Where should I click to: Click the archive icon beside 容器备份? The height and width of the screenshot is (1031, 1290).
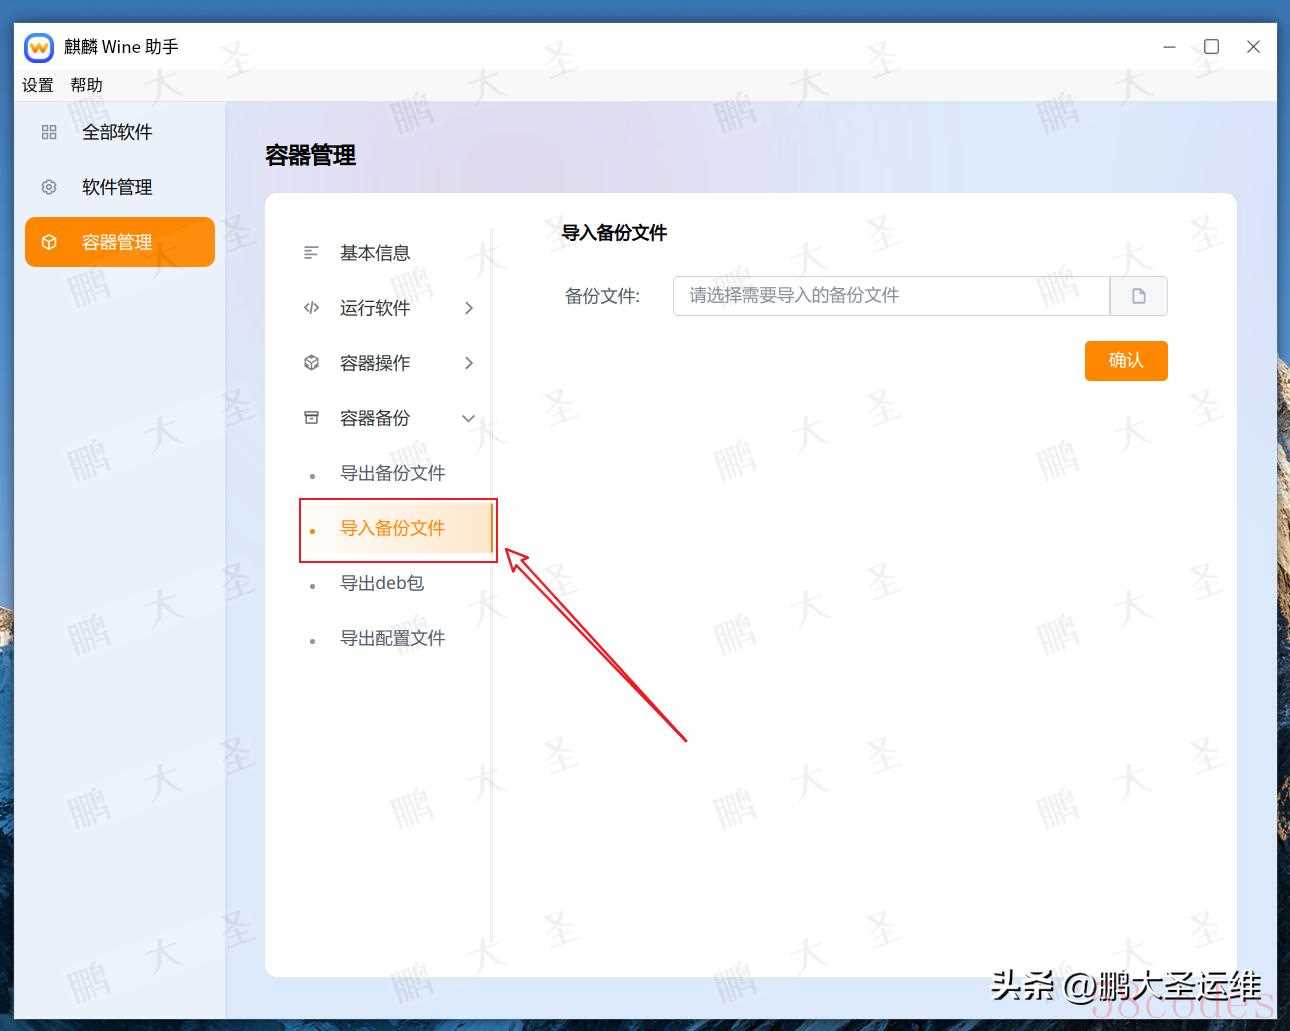pyautogui.click(x=311, y=418)
